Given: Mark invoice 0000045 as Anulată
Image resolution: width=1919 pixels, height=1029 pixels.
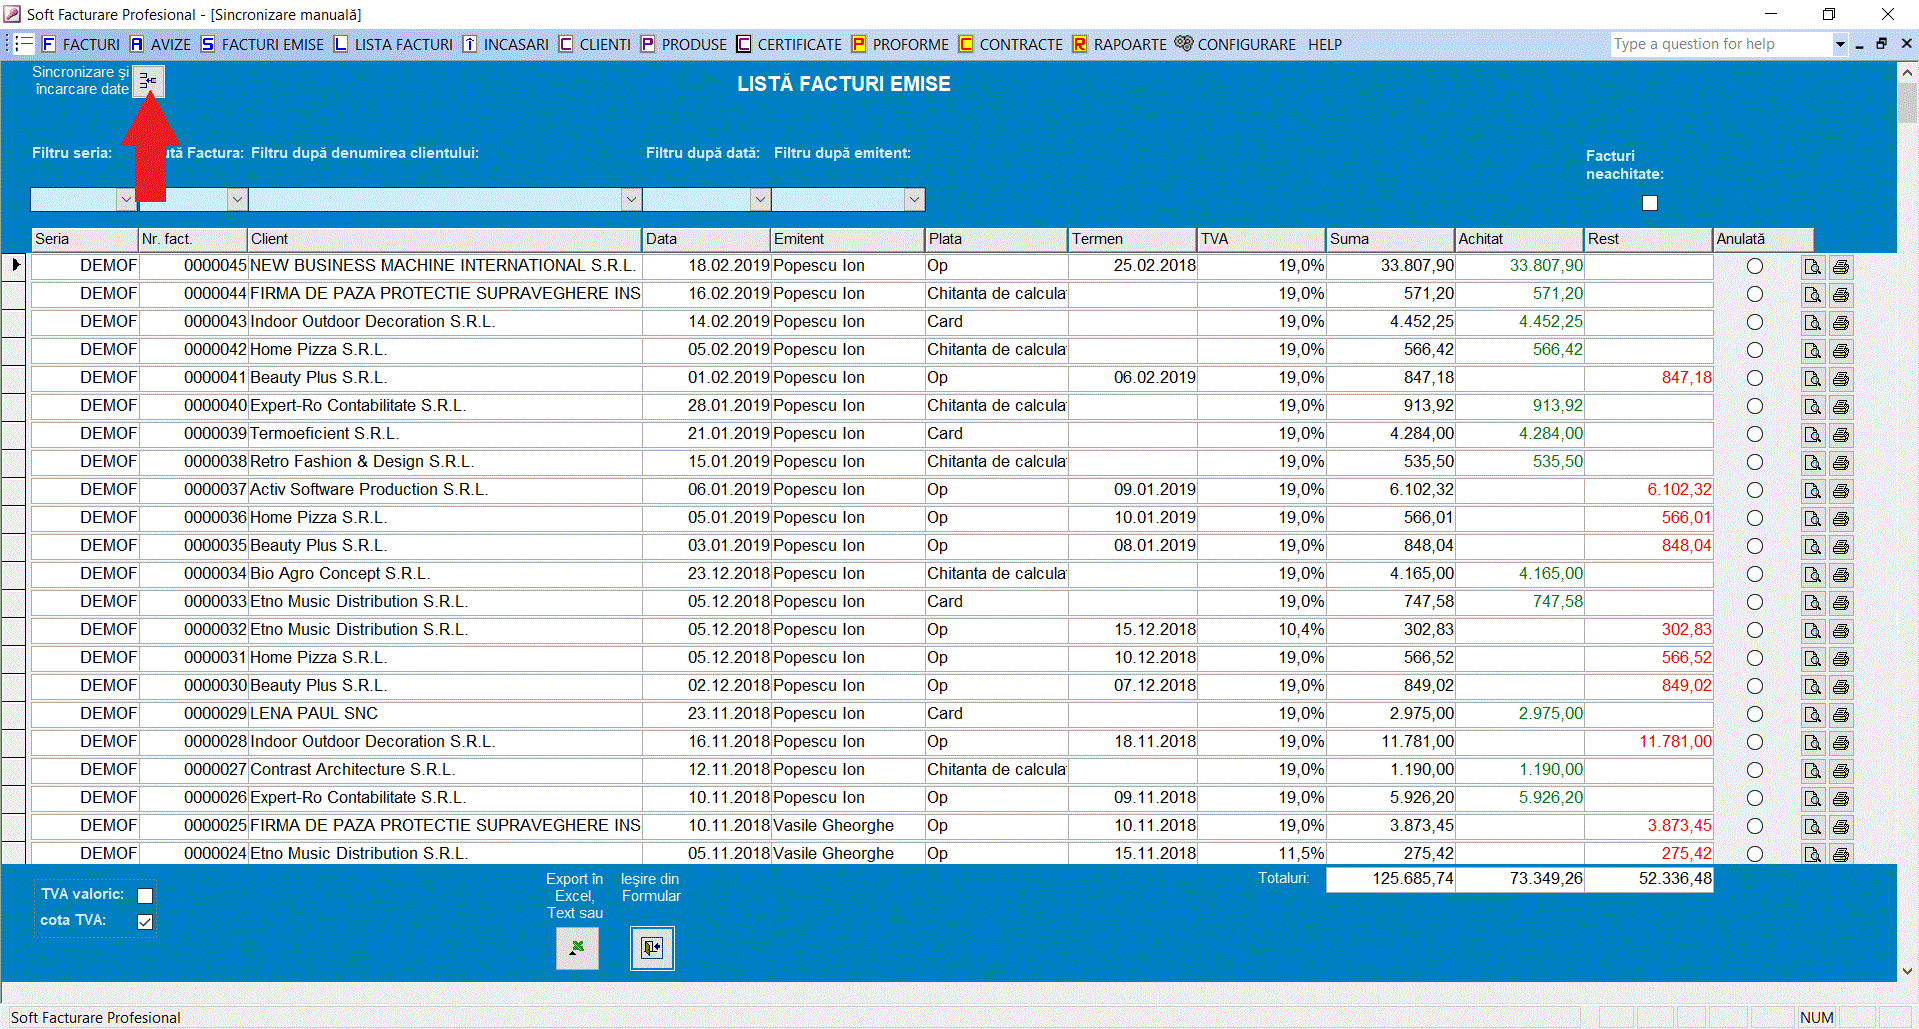Looking at the screenshot, I should click(1755, 266).
